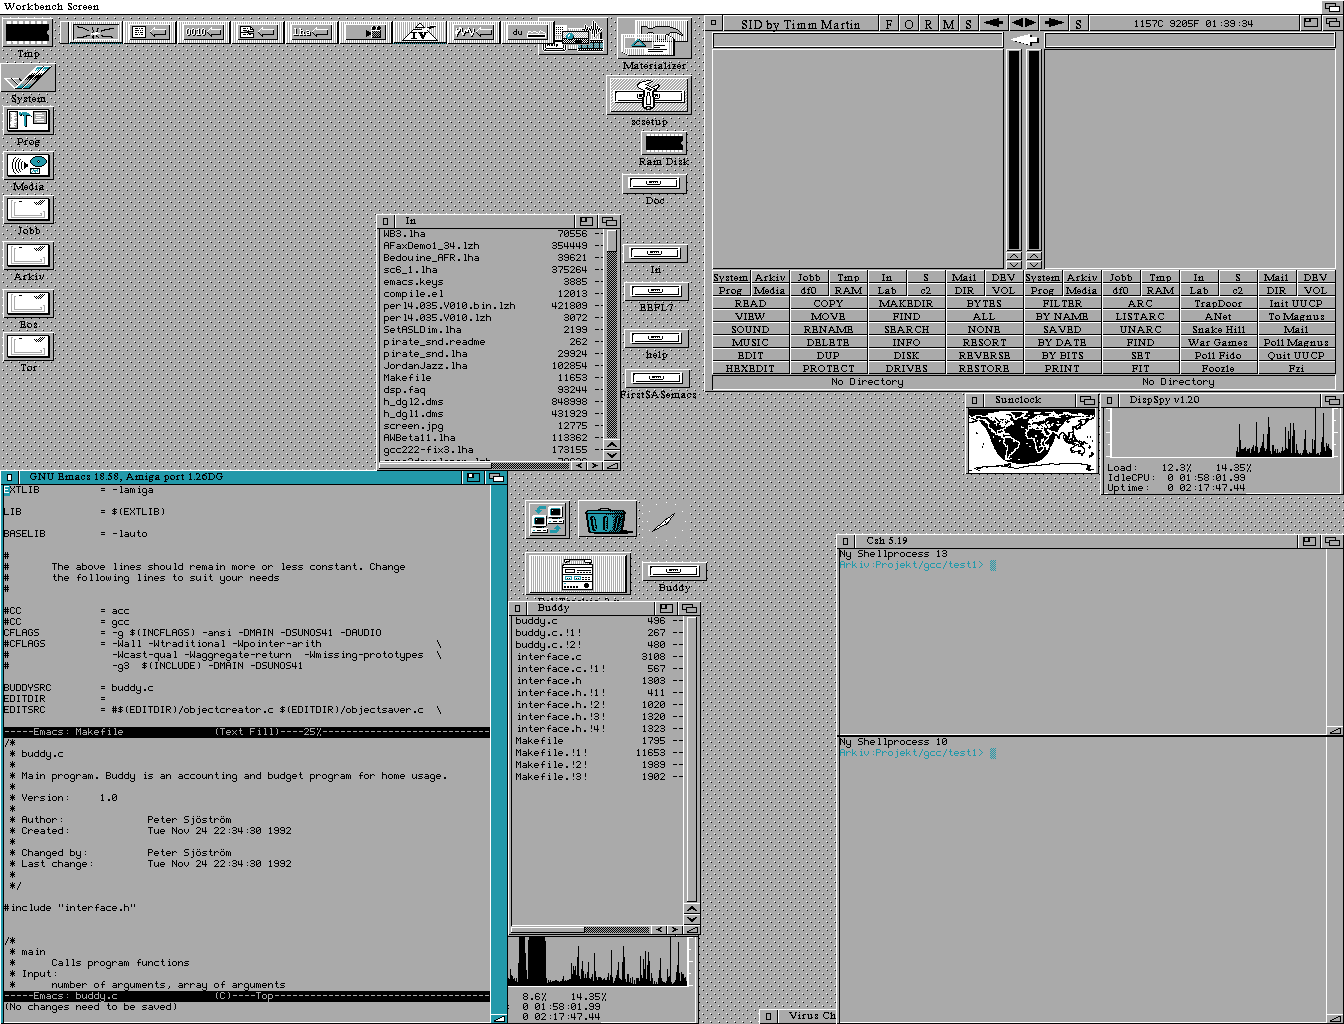The image size is (1344, 1024).
Task: Click the Buddy window scroll-down arrow
Action: (691, 919)
